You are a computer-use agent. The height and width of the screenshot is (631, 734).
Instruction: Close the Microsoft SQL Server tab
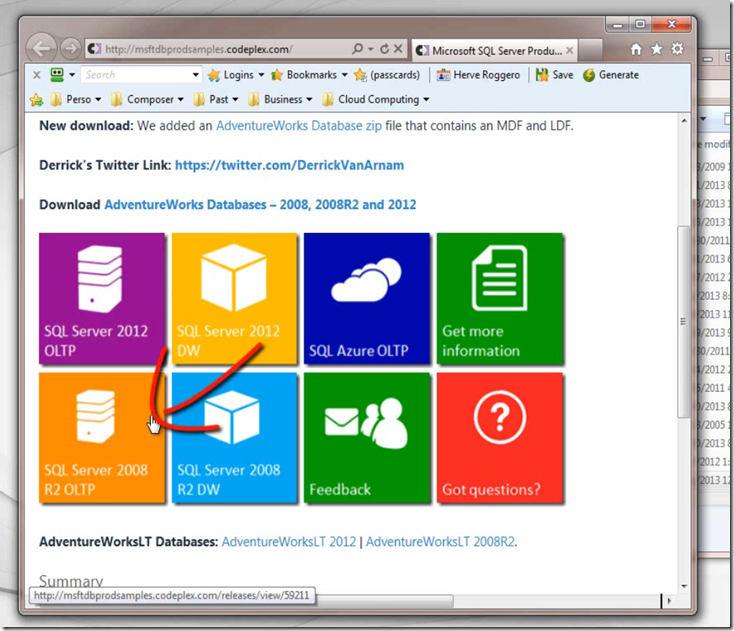(x=570, y=50)
